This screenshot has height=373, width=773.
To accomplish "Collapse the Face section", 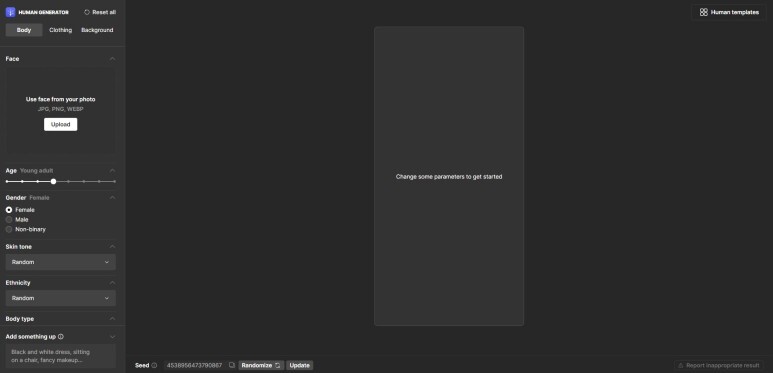I will (112, 59).
